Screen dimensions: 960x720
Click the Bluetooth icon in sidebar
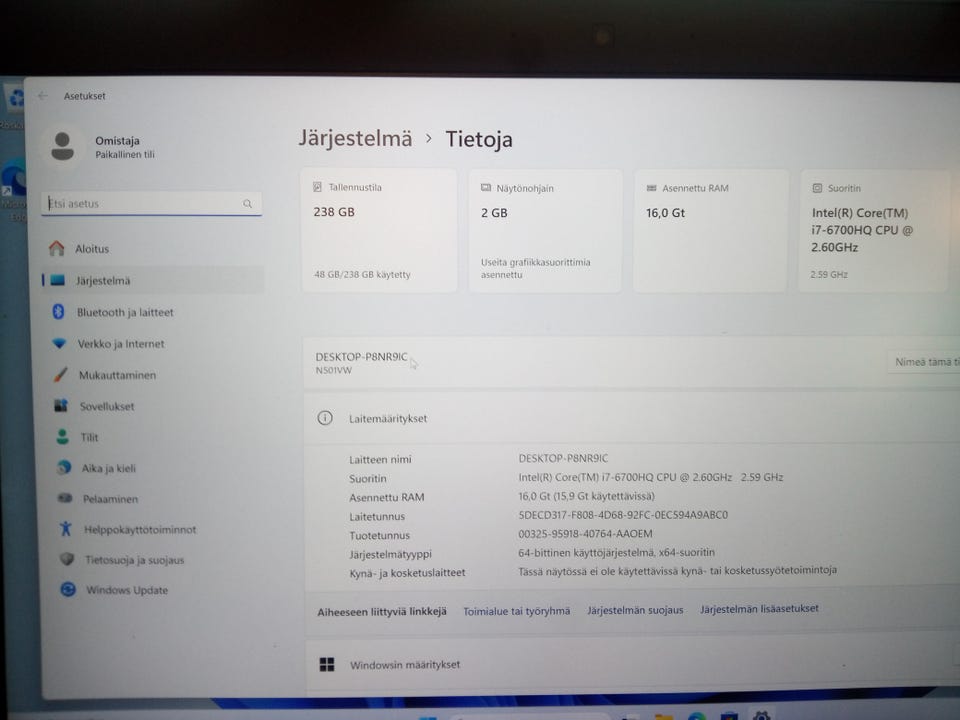pyautogui.click(x=59, y=312)
